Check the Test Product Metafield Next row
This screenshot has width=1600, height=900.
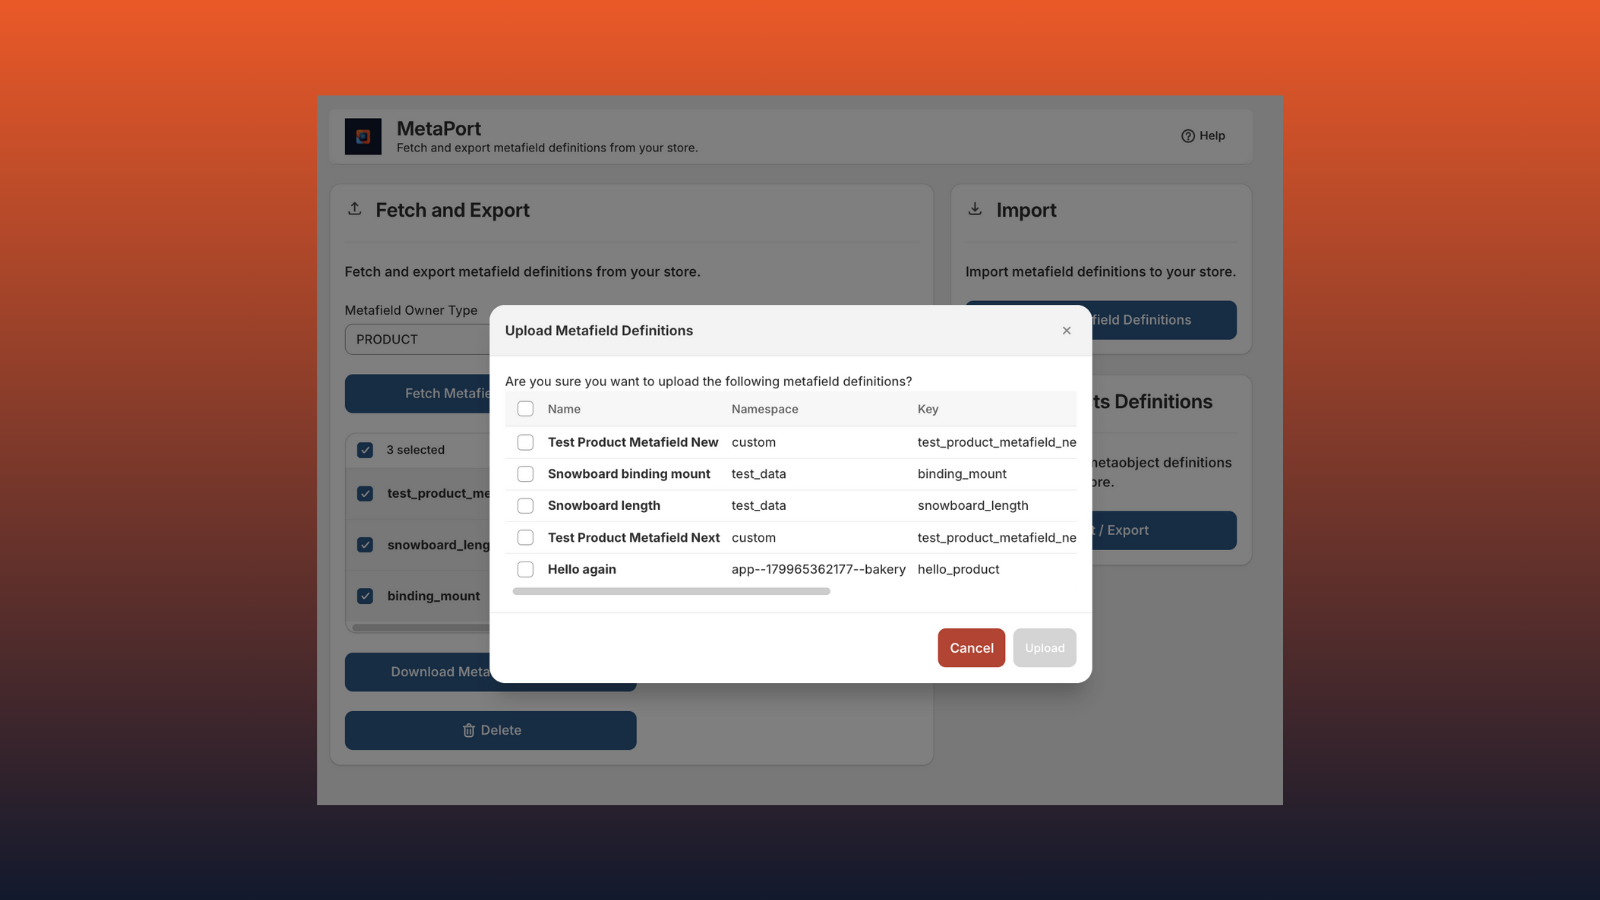(x=525, y=538)
